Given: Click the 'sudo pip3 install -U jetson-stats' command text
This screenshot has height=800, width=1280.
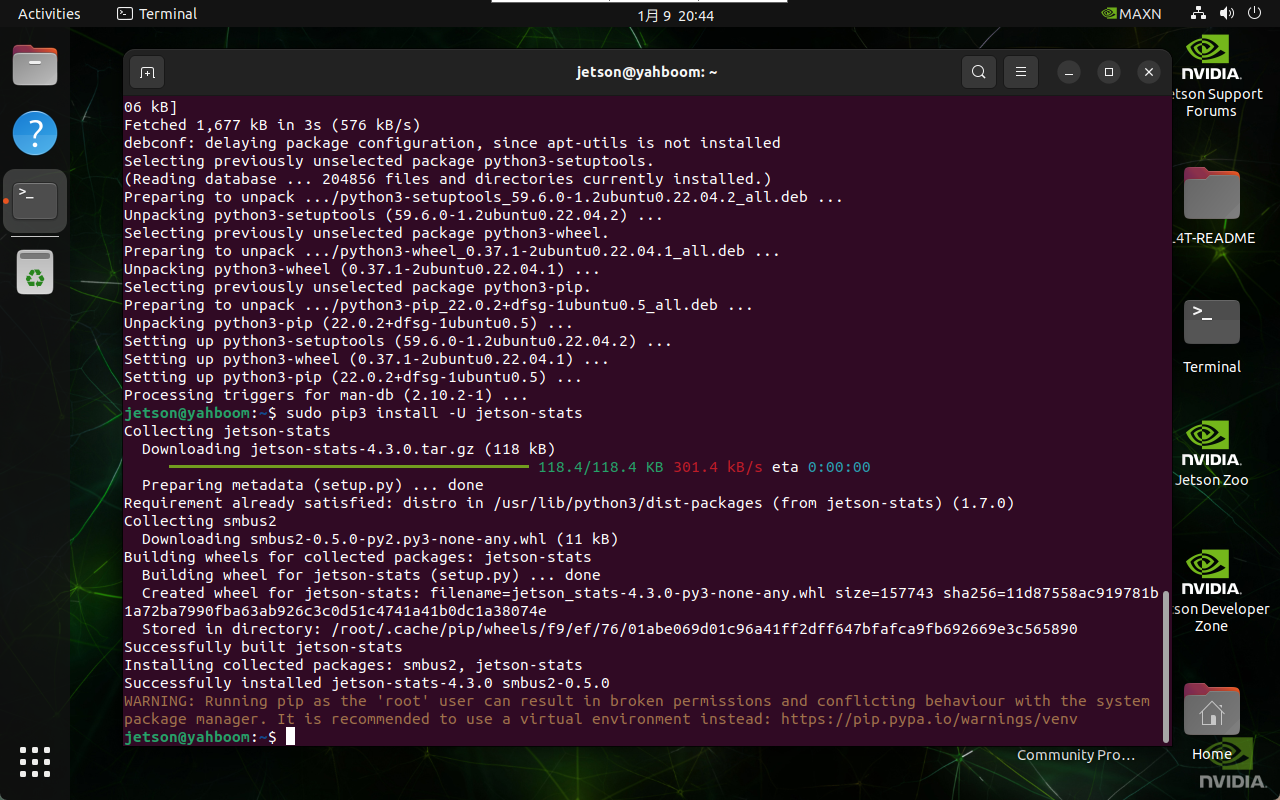Looking at the screenshot, I should point(434,413).
